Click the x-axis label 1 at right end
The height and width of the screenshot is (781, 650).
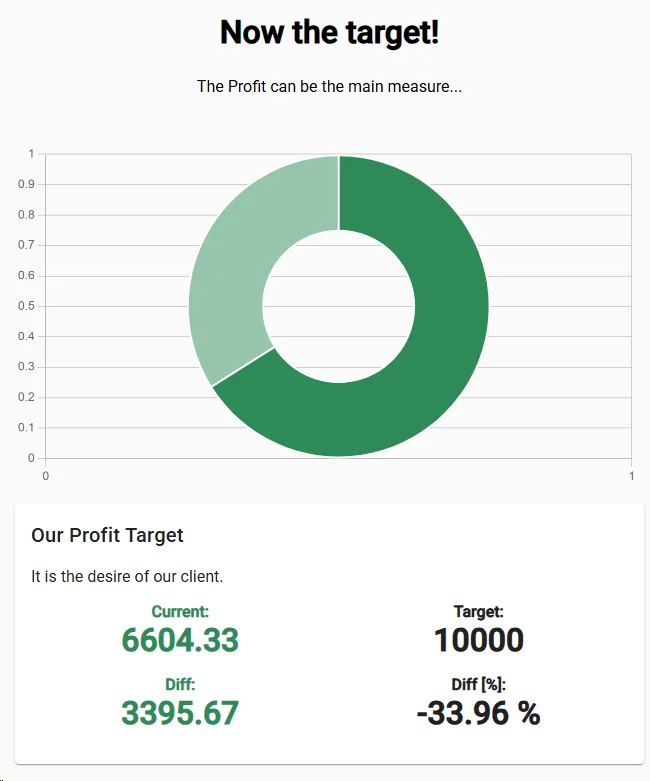point(632,476)
